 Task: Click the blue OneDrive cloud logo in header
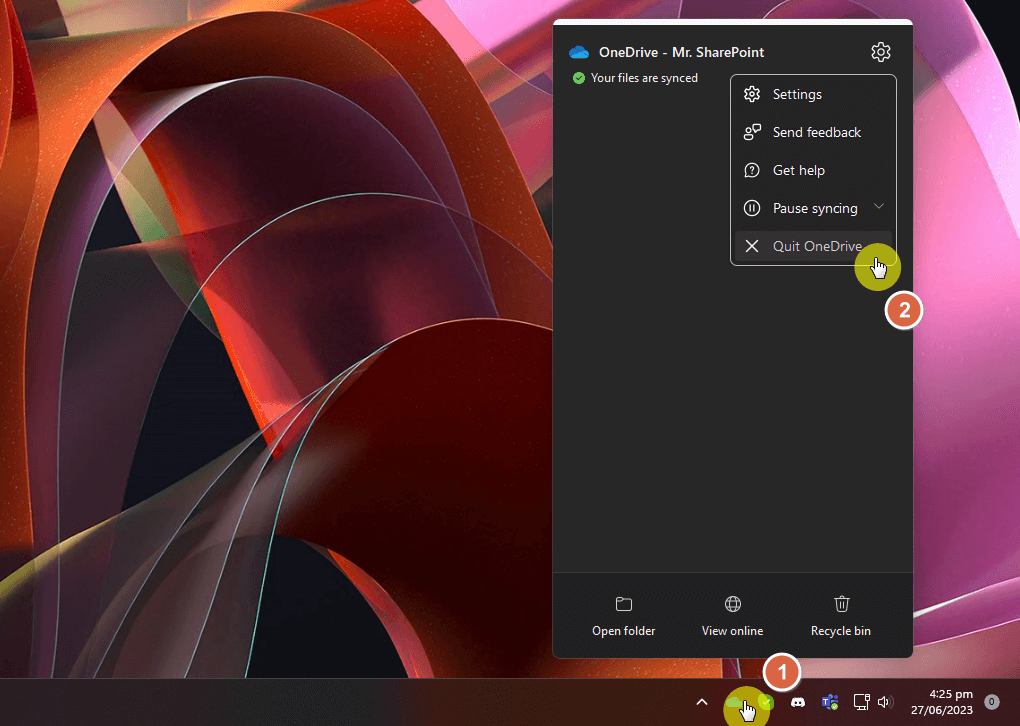(578, 52)
